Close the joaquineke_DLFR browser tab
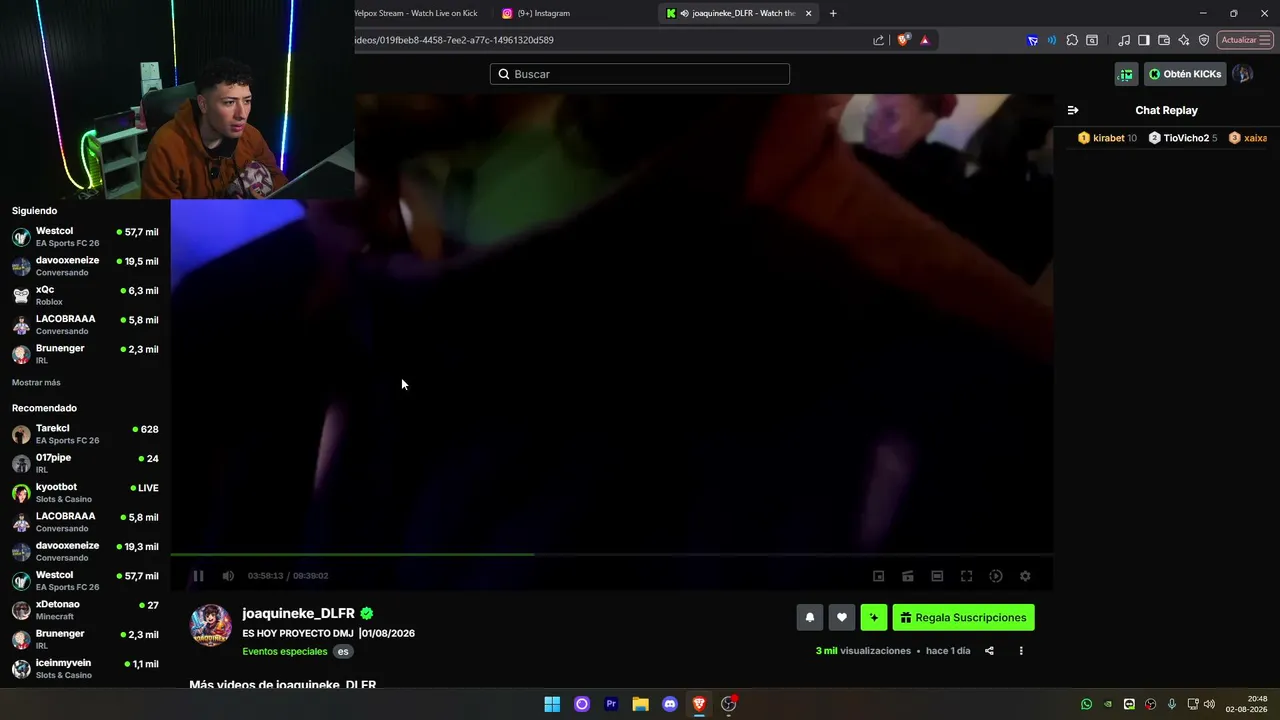The width and height of the screenshot is (1280, 720). pyautogui.click(x=808, y=13)
